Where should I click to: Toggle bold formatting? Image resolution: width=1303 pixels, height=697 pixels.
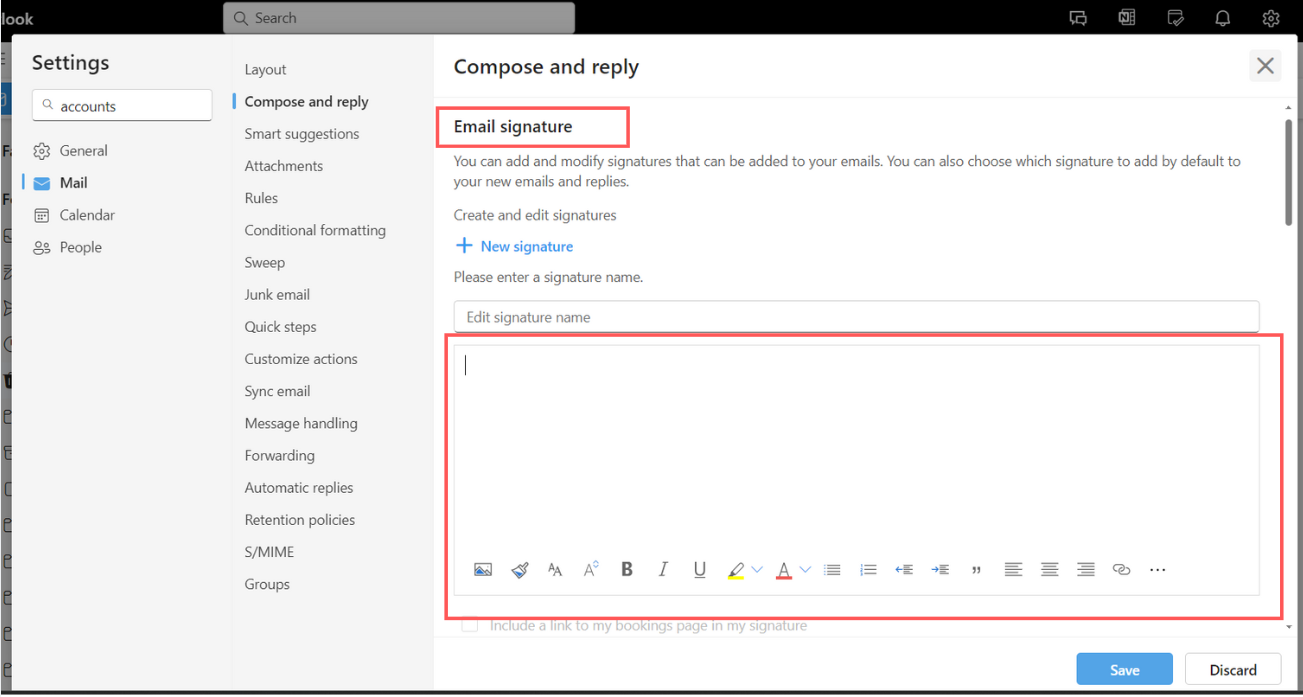click(x=627, y=570)
